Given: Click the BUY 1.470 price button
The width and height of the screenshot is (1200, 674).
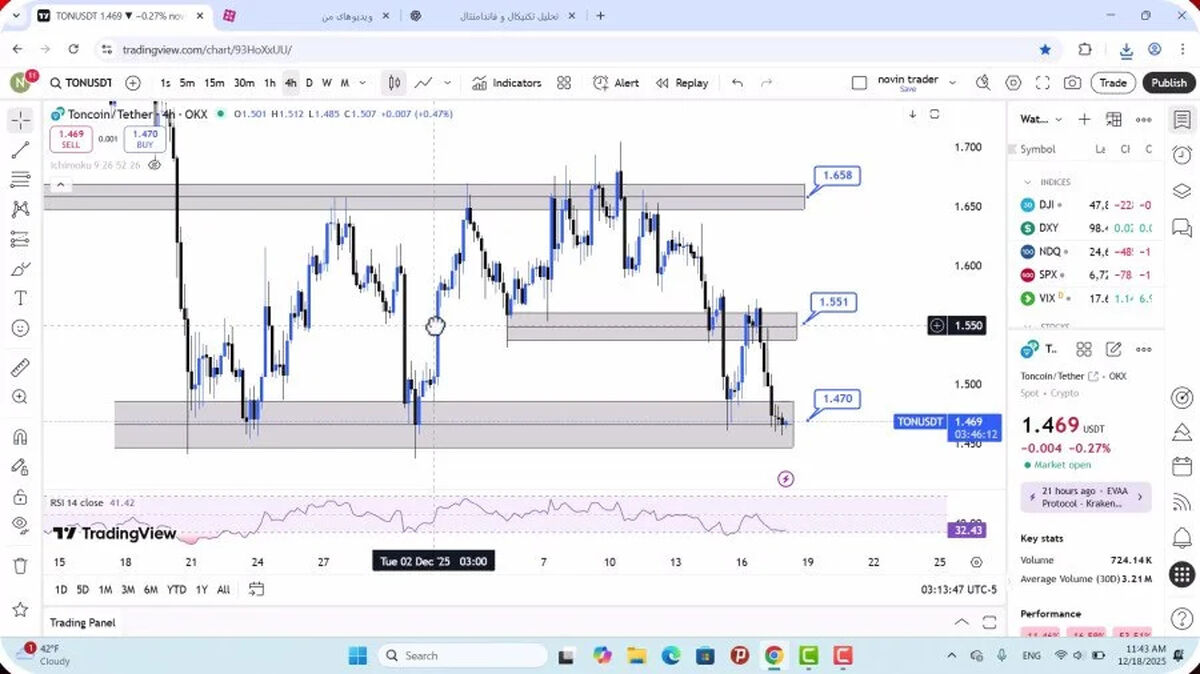Looking at the screenshot, I should [x=145, y=139].
